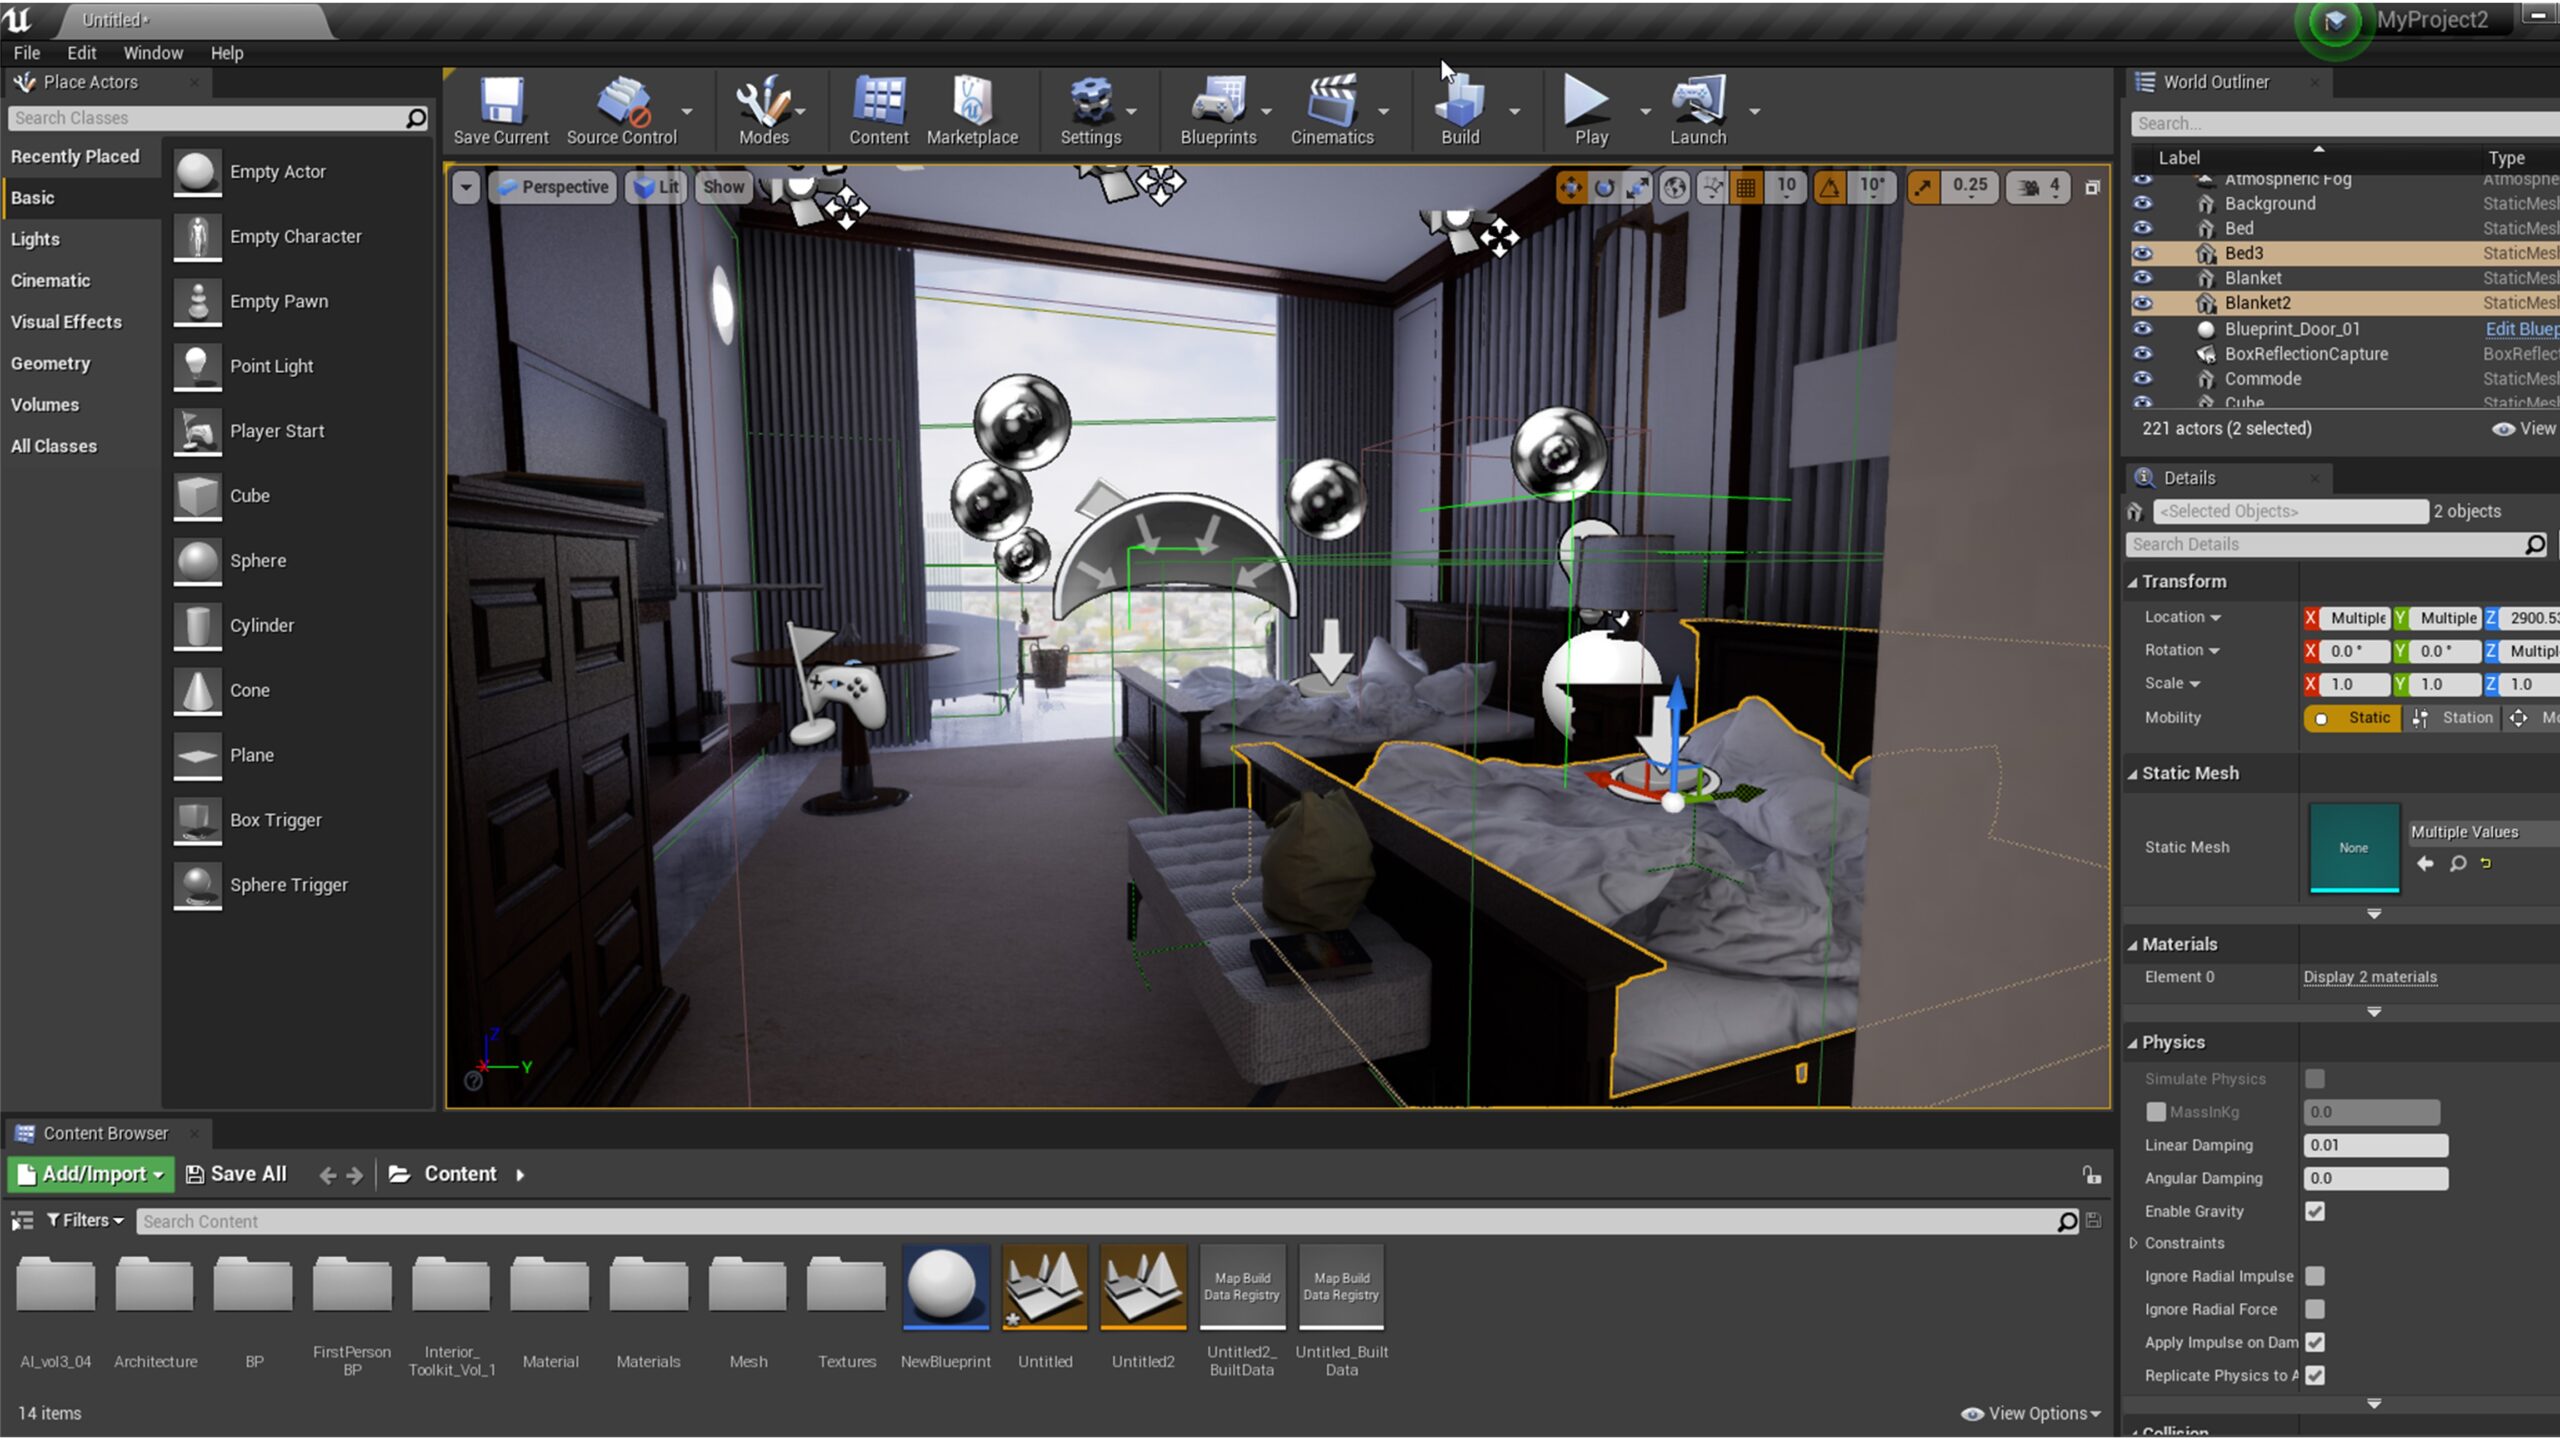Viewport: 2560px width, 1440px height.
Task: Enable the Simulate Physics checkbox
Action: 2315,1078
